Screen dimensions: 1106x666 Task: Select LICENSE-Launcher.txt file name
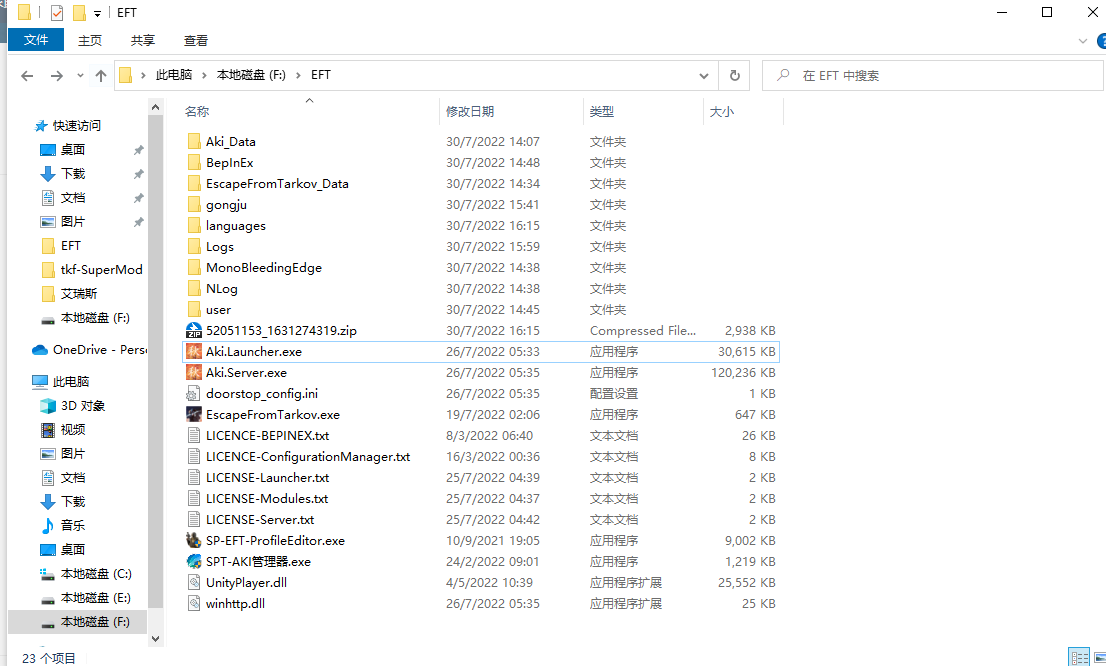click(x=267, y=478)
